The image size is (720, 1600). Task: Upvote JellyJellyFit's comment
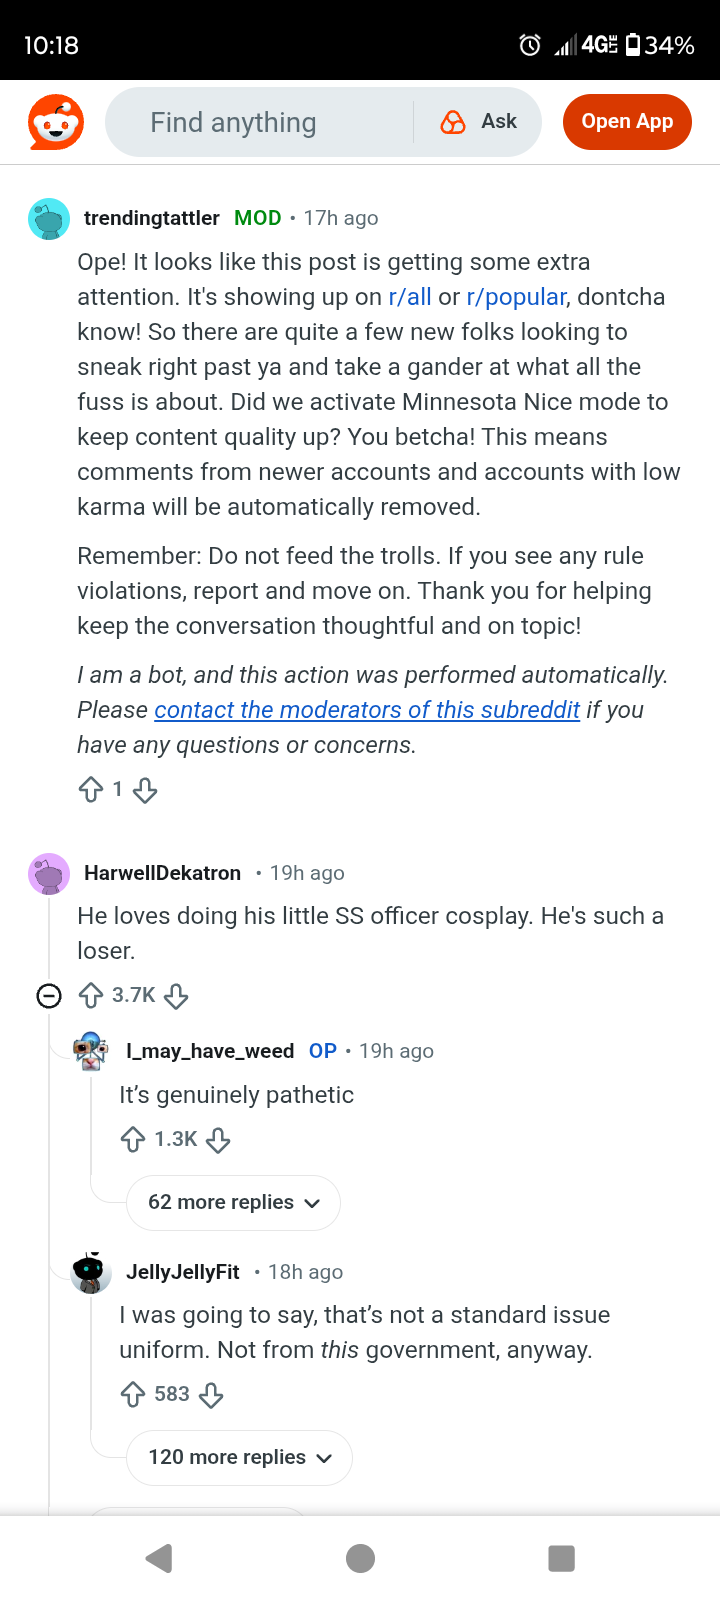click(133, 1394)
